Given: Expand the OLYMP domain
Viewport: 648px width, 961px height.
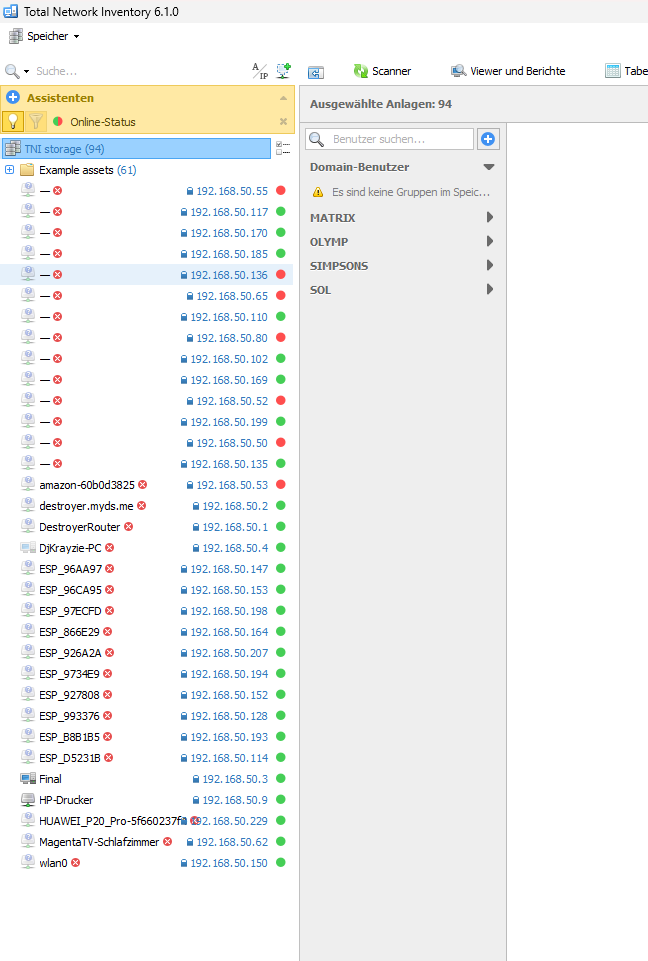Looking at the screenshot, I should pos(490,241).
